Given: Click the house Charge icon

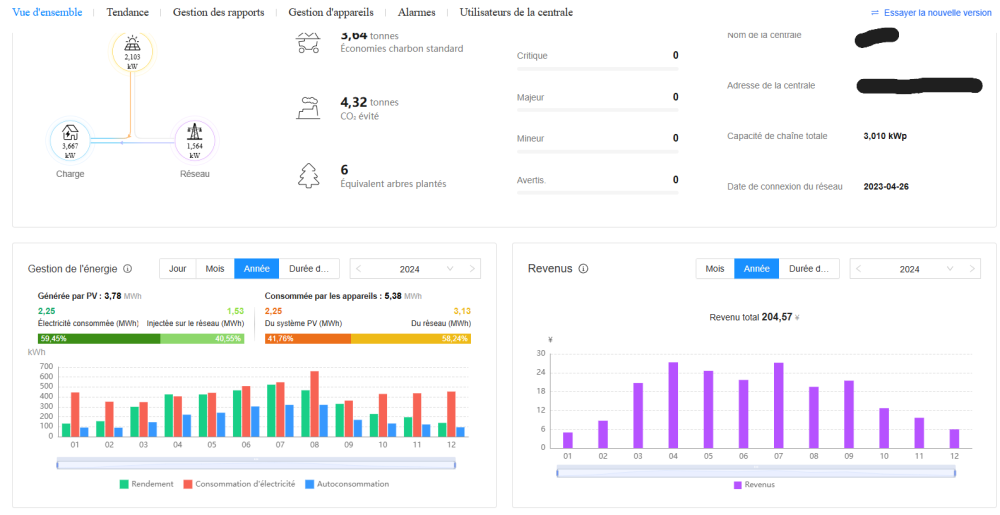Looking at the screenshot, I should click(x=70, y=132).
